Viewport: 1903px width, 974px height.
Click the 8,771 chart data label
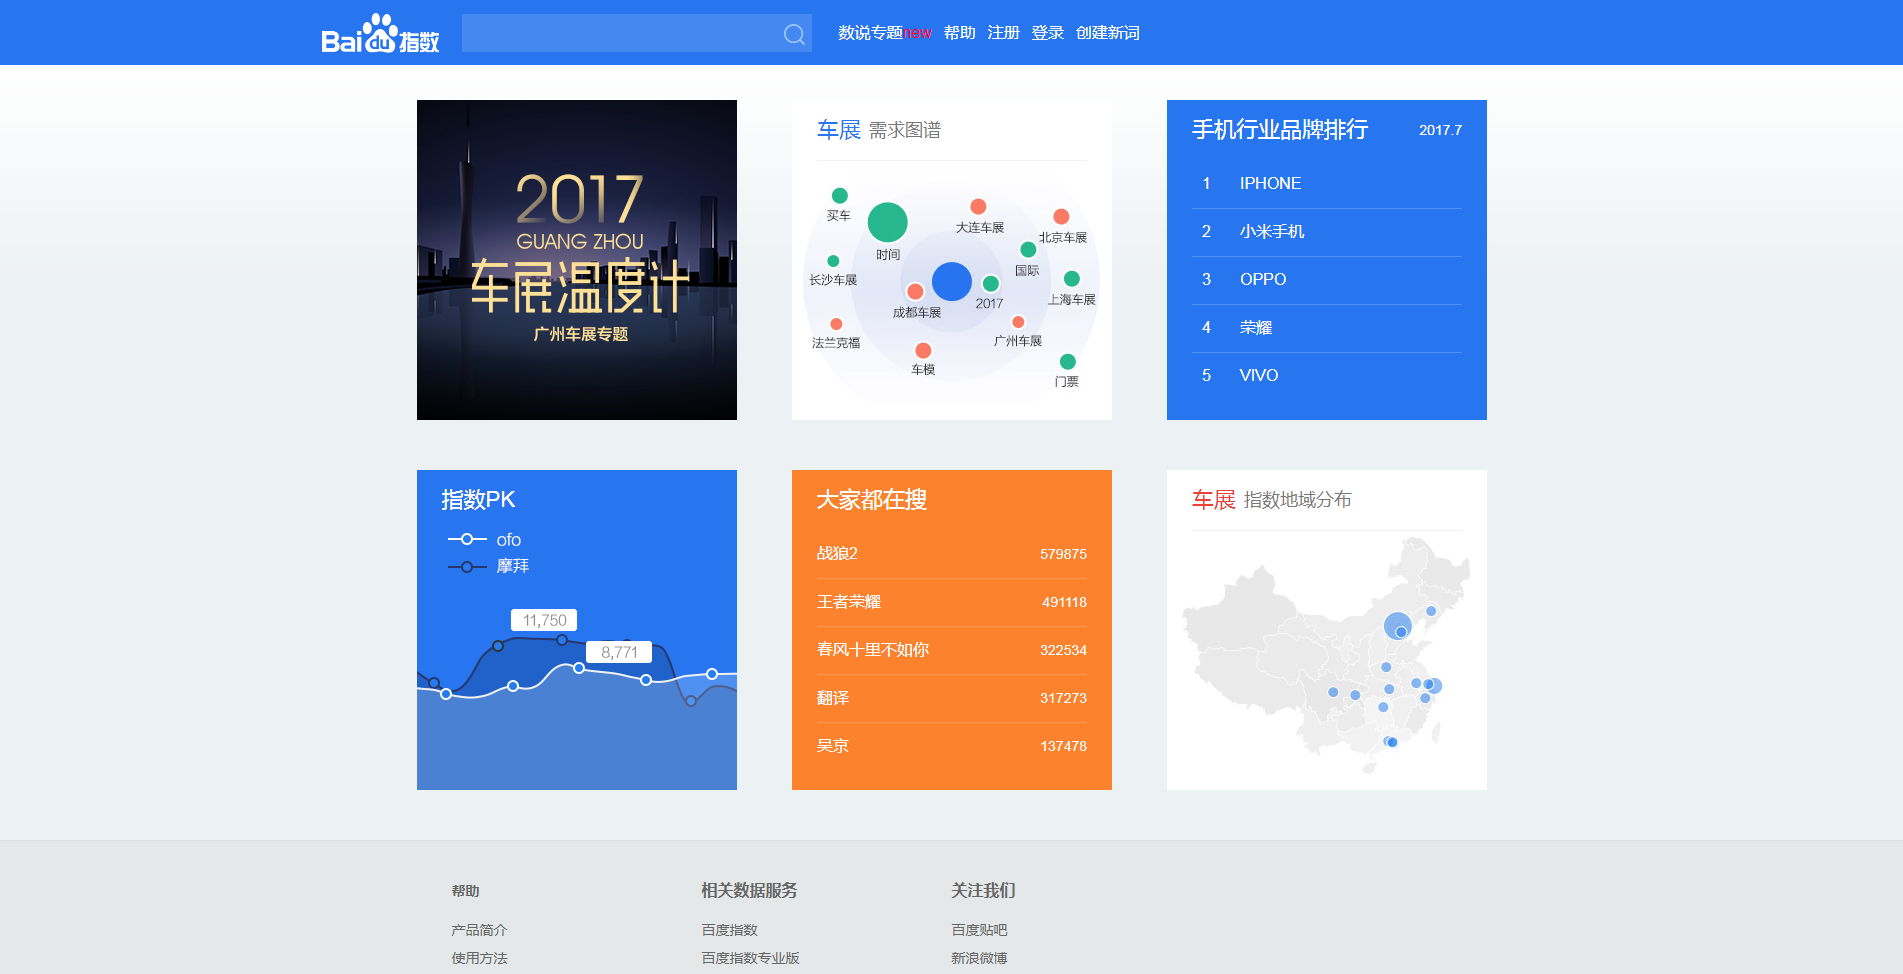point(619,652)
